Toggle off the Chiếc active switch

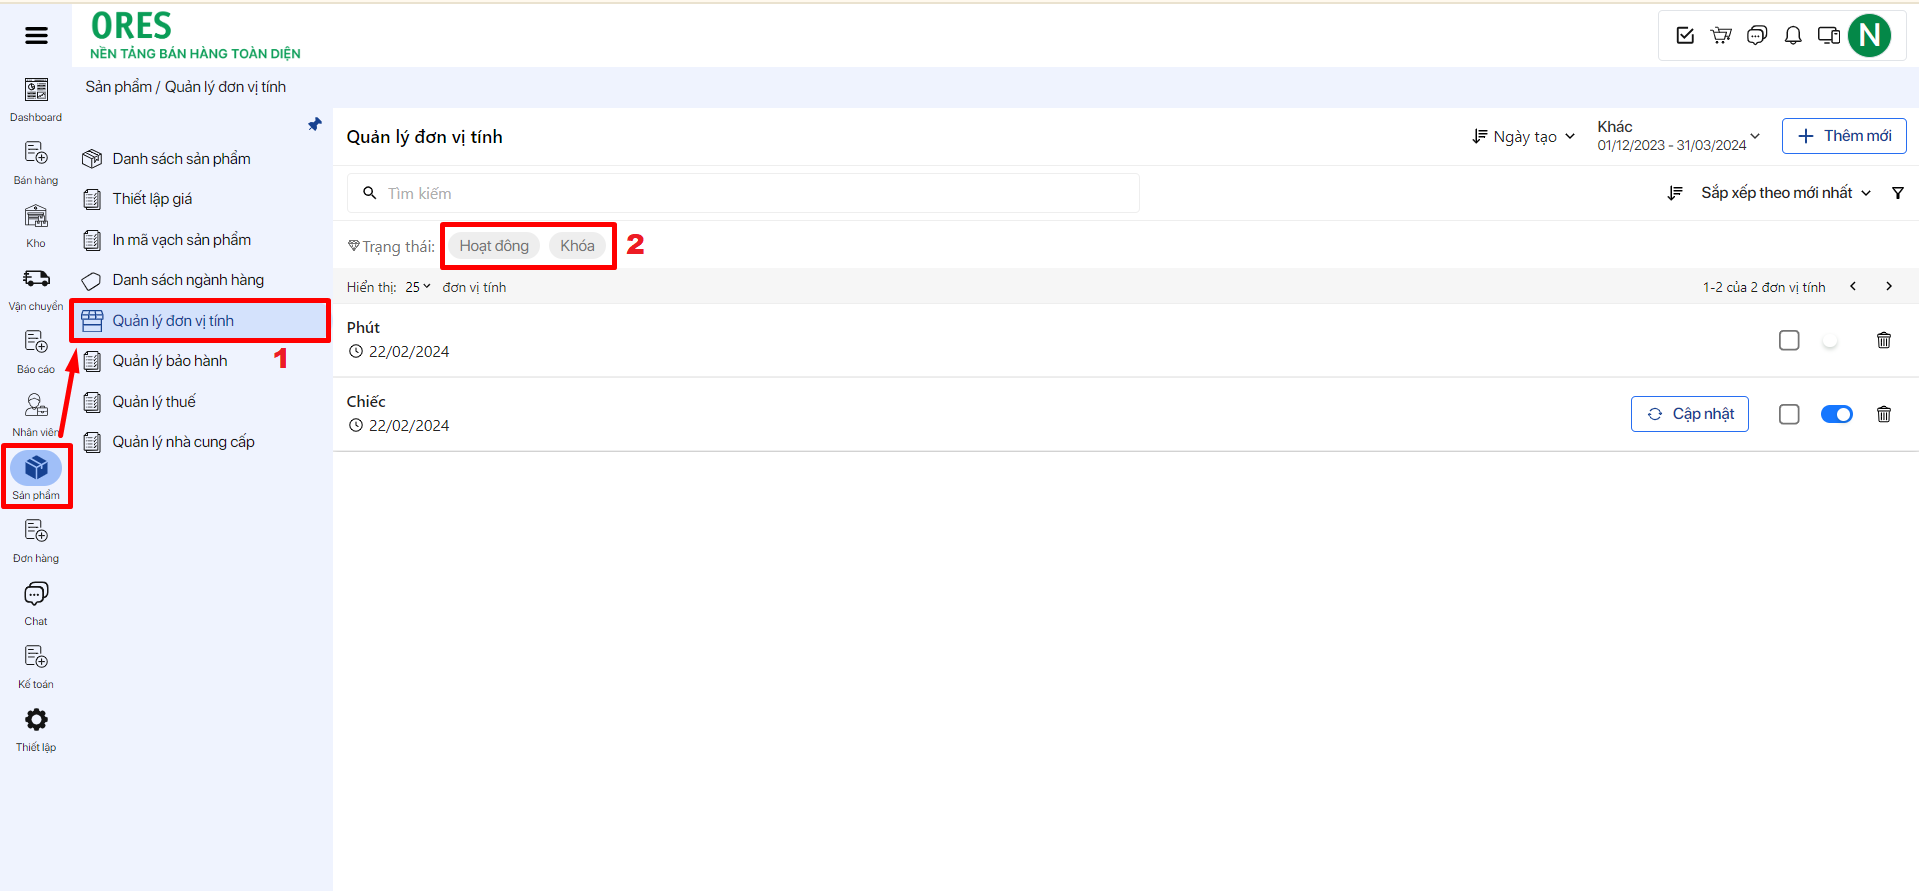pyautogui.click(x=1837, y=414)
